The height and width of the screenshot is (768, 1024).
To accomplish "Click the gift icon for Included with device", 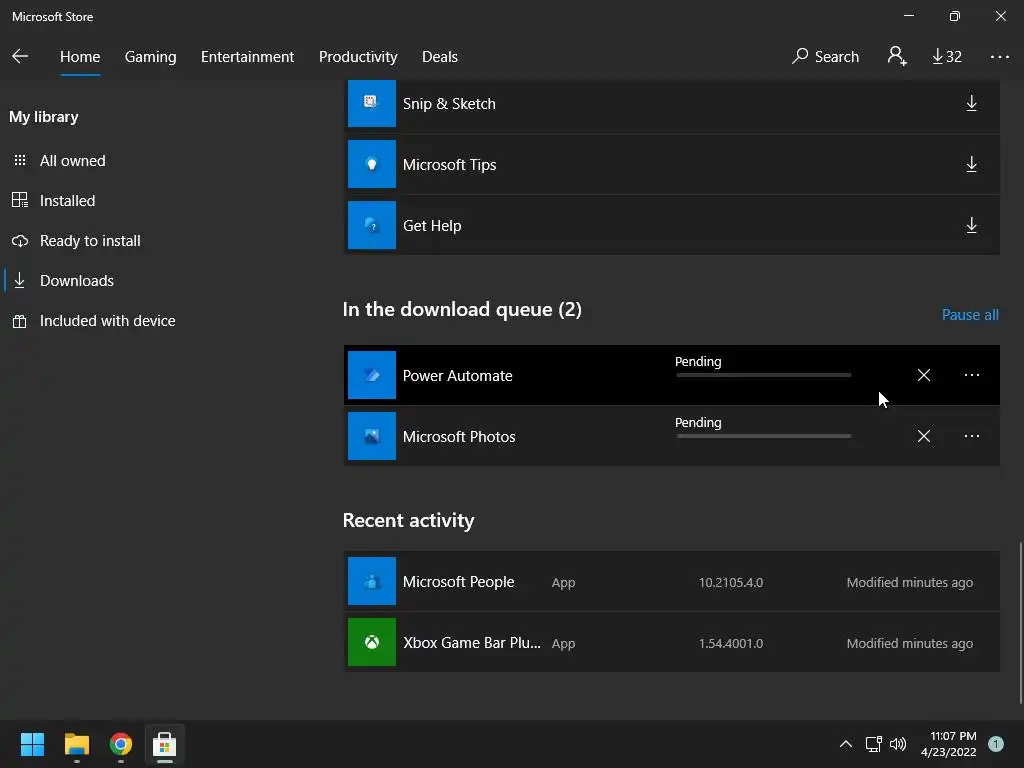I will pos(20,321).
